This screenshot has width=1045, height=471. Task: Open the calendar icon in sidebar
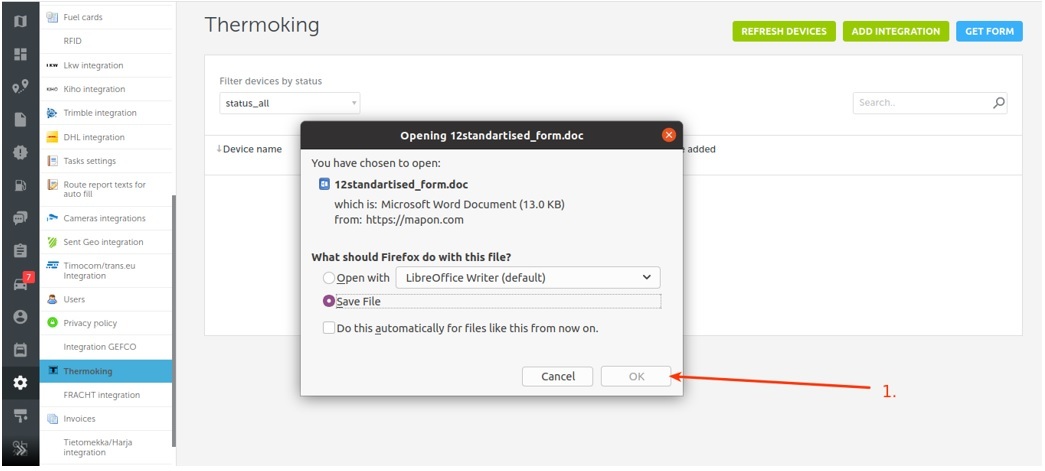coord(20,349)
